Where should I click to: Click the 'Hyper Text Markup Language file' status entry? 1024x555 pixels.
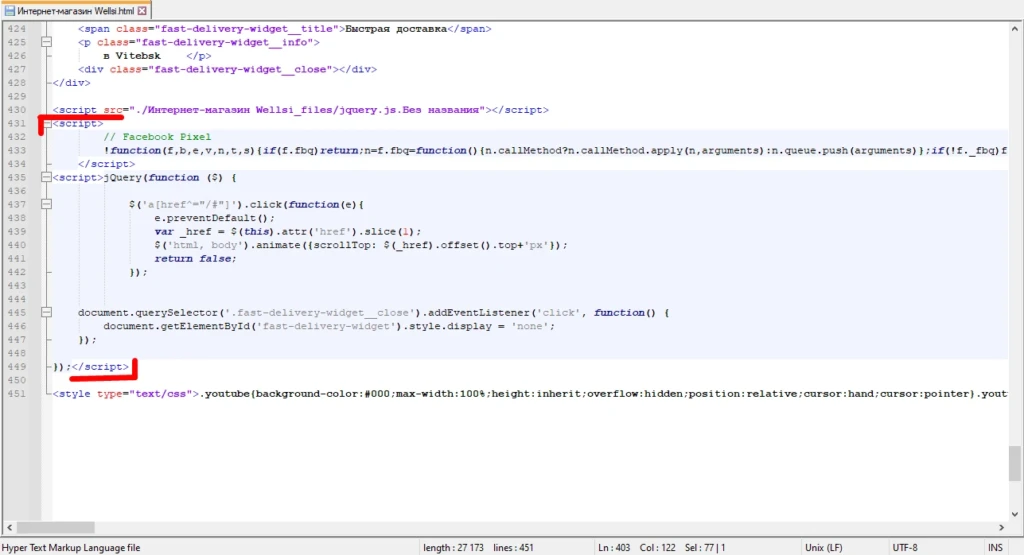[71, 548]
